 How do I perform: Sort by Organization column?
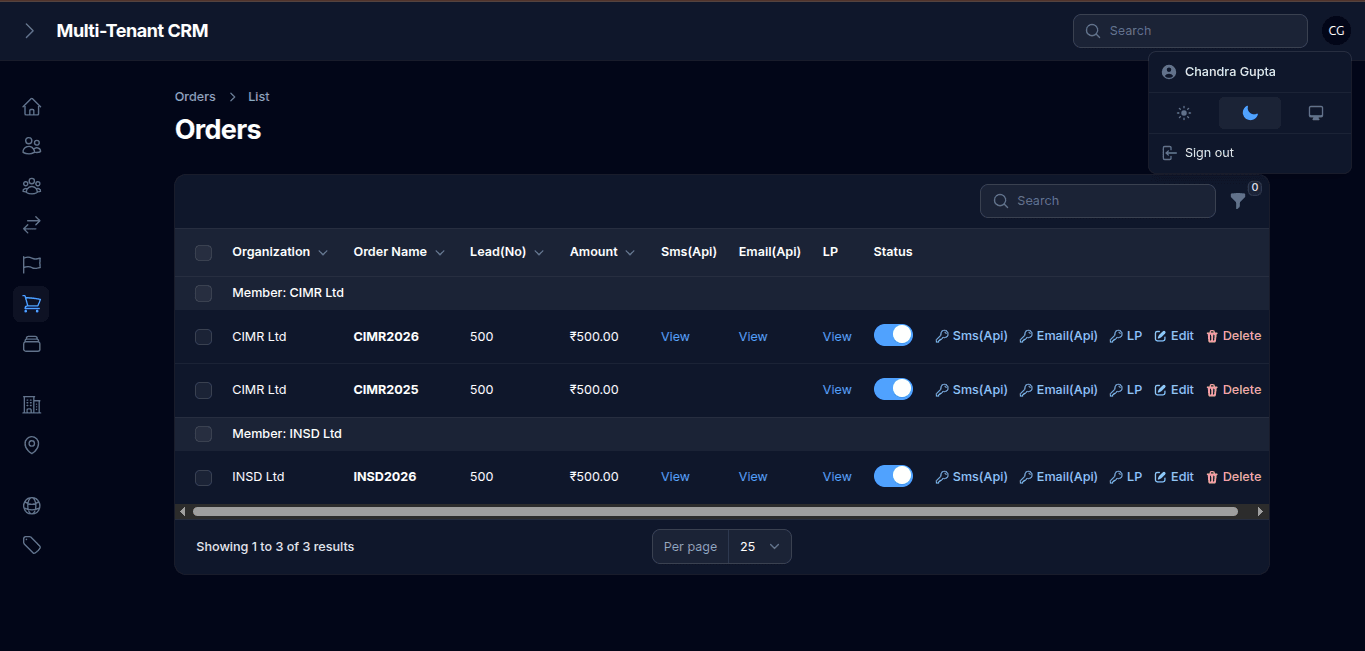[279, 252]
